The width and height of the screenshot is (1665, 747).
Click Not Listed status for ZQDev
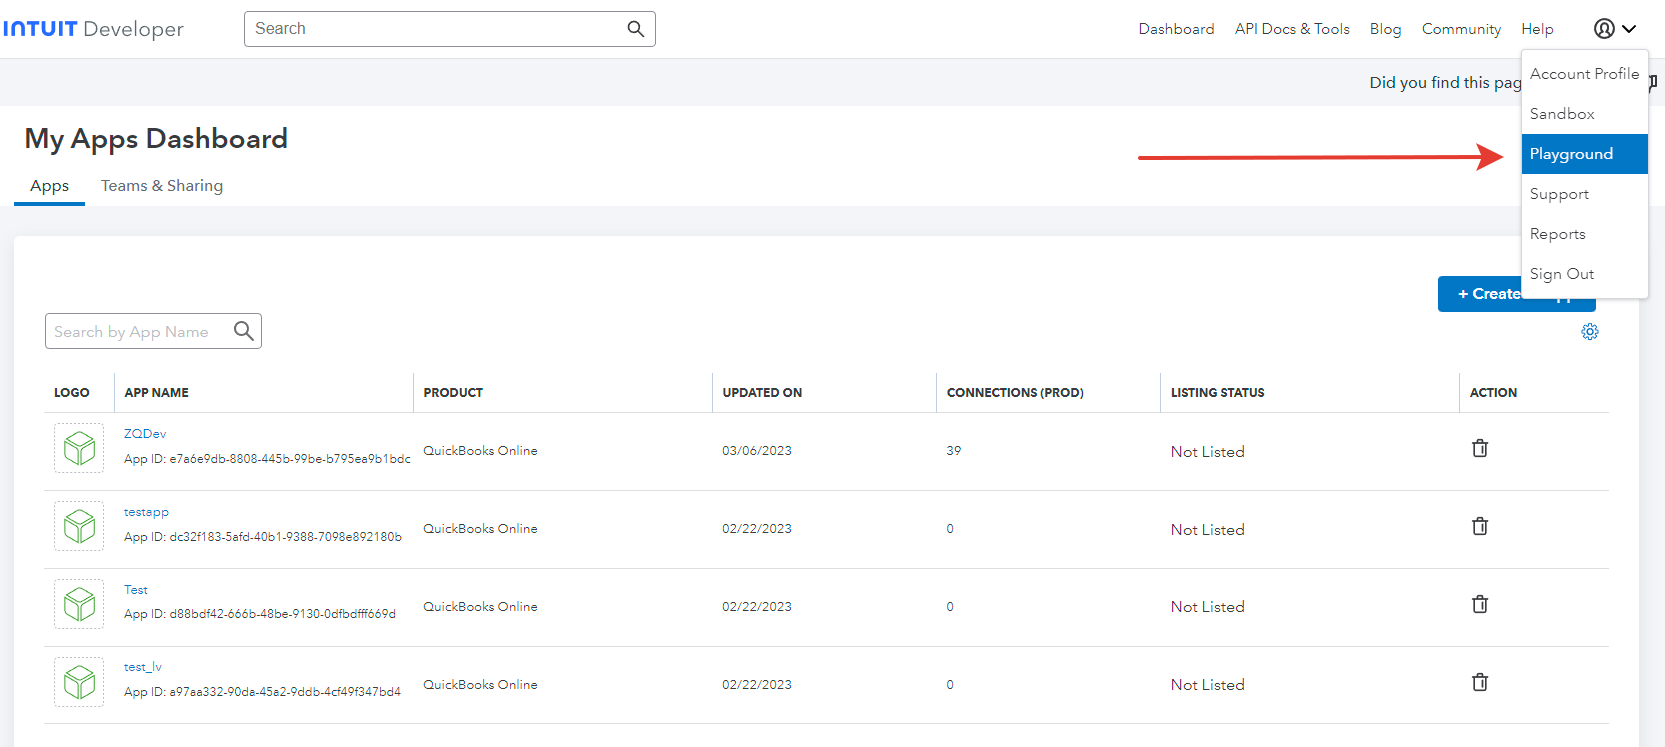point(1208,452)
